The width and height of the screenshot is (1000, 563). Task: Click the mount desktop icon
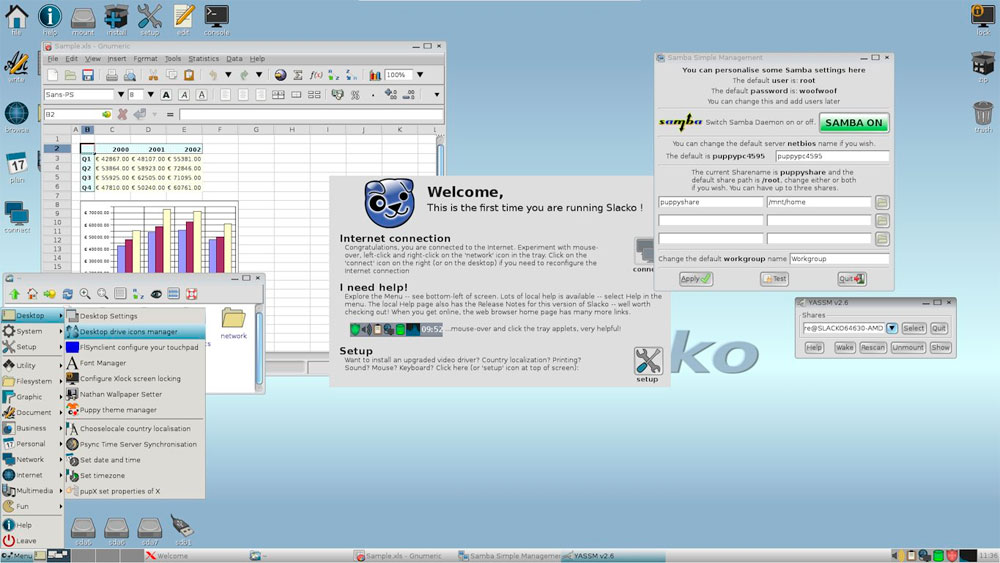[x=83, y=20]
